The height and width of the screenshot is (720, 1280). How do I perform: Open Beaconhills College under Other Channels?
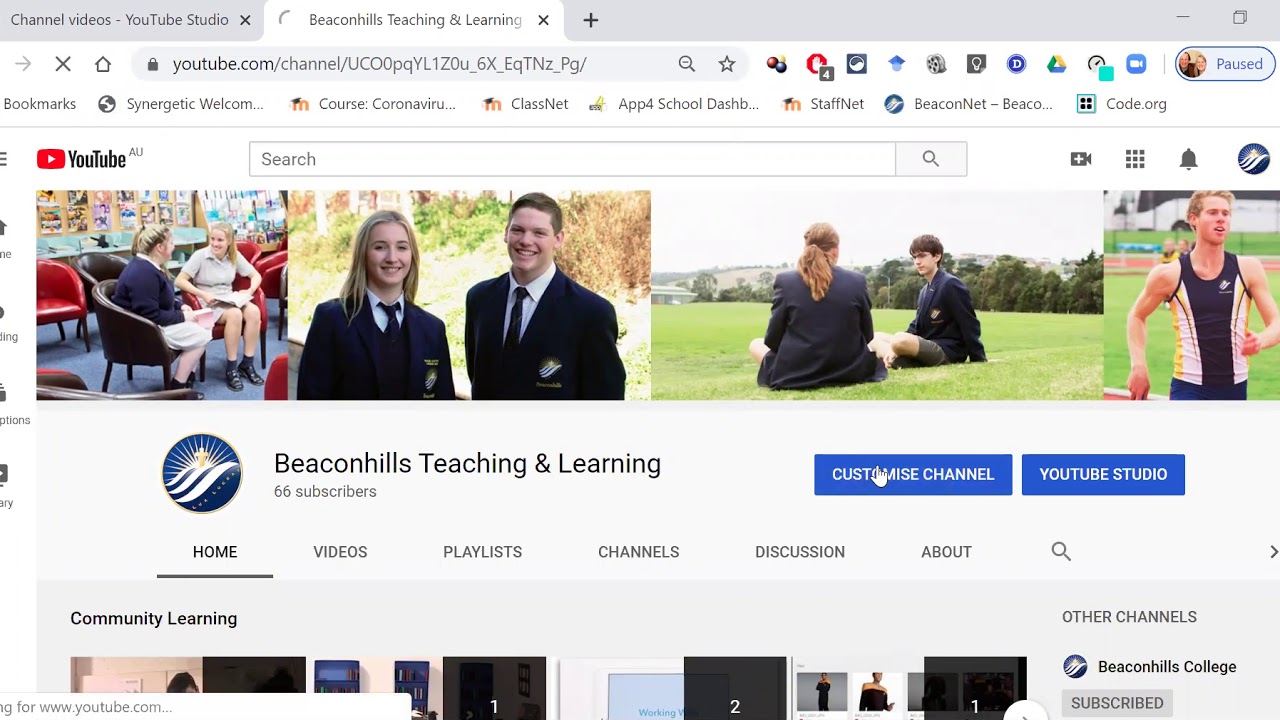click(x=1149, y=666)
